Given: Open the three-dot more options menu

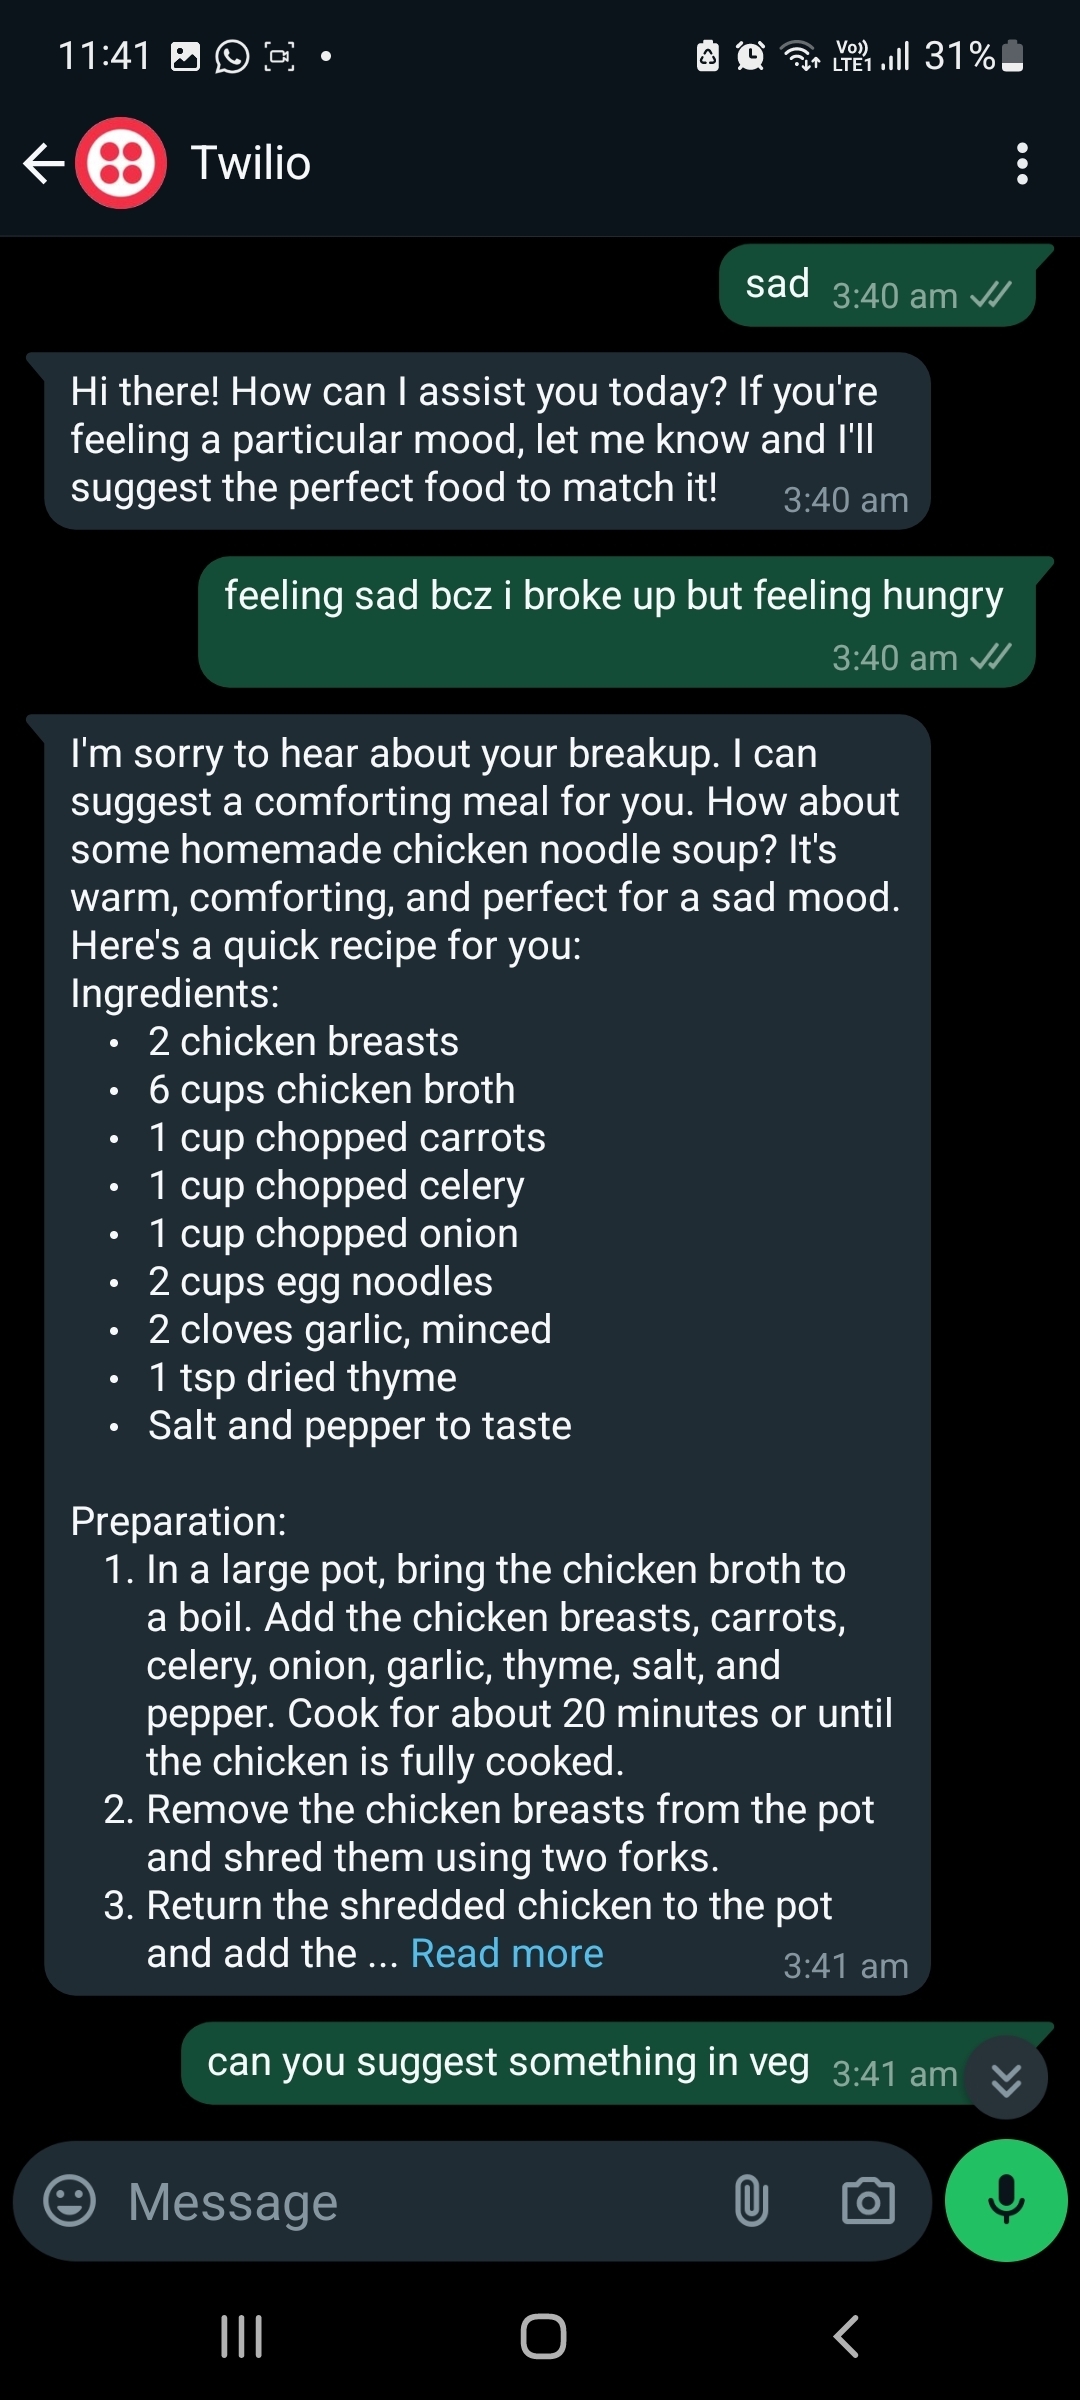Looking at the screenshot, I should [x=1021, y=163].
